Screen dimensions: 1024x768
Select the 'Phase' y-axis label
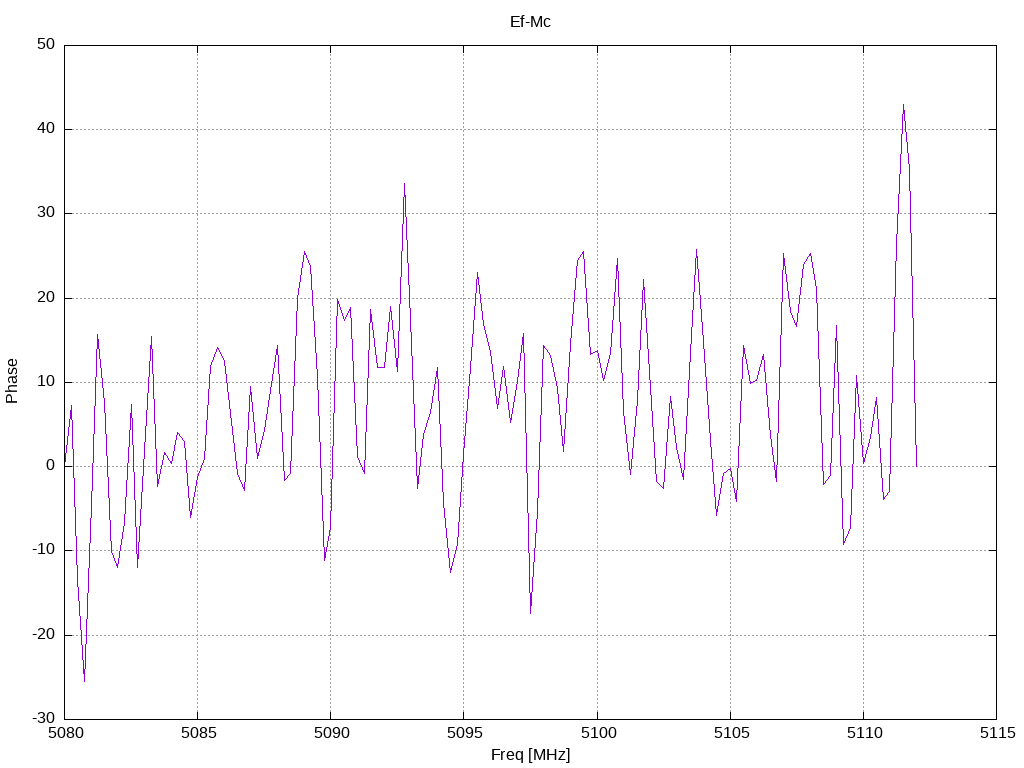point(11,381)
